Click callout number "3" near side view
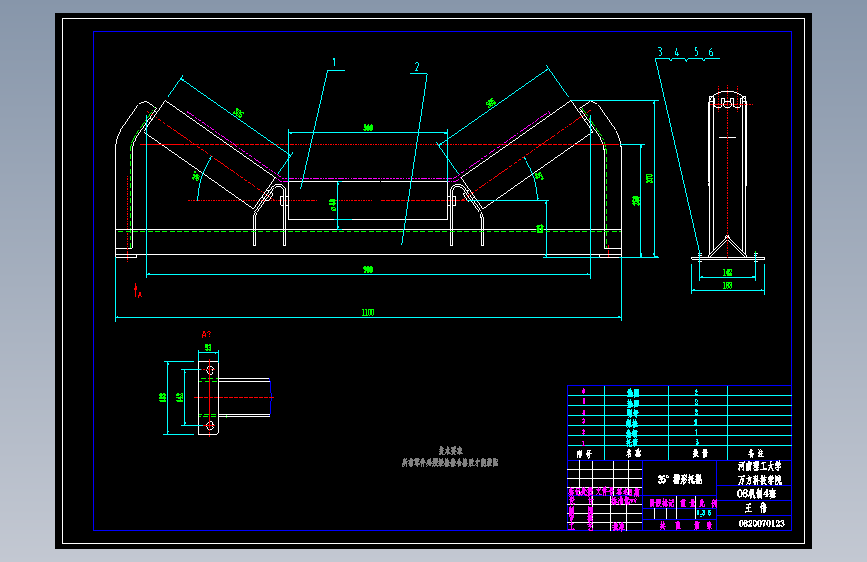 pyautogui.click(x=660, y=51)
